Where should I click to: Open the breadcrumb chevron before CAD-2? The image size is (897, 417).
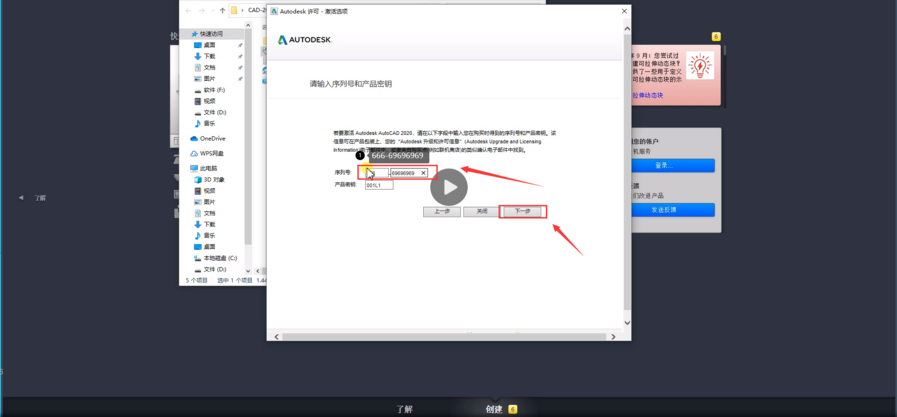coord(243,10)
